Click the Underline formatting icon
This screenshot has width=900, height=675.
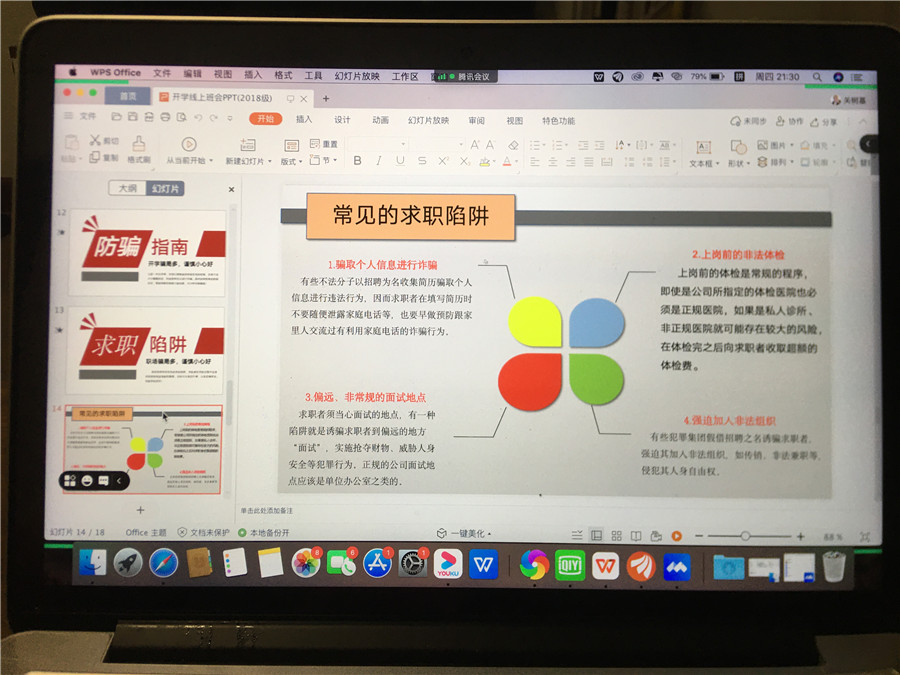point(400,161)
